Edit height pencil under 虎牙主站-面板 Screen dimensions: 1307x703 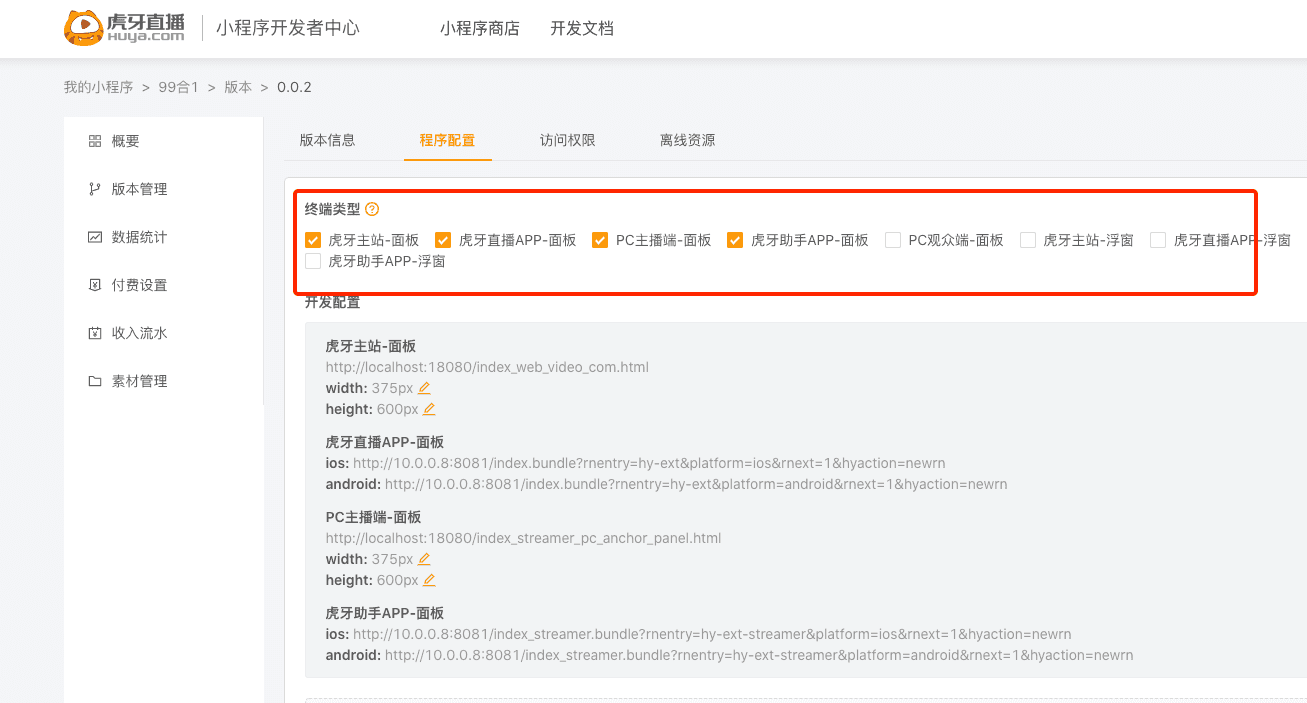click(429, 409)
